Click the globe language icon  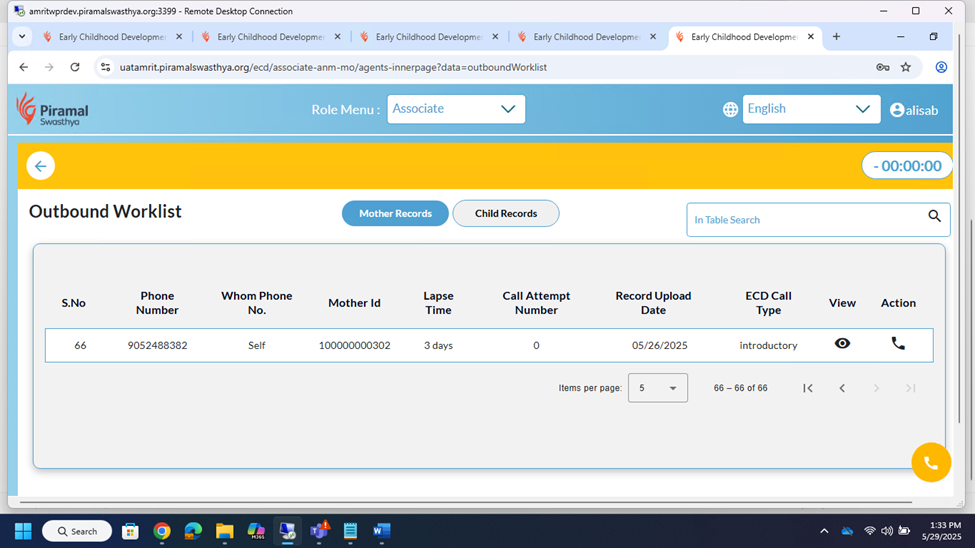(x=730, y=109)
